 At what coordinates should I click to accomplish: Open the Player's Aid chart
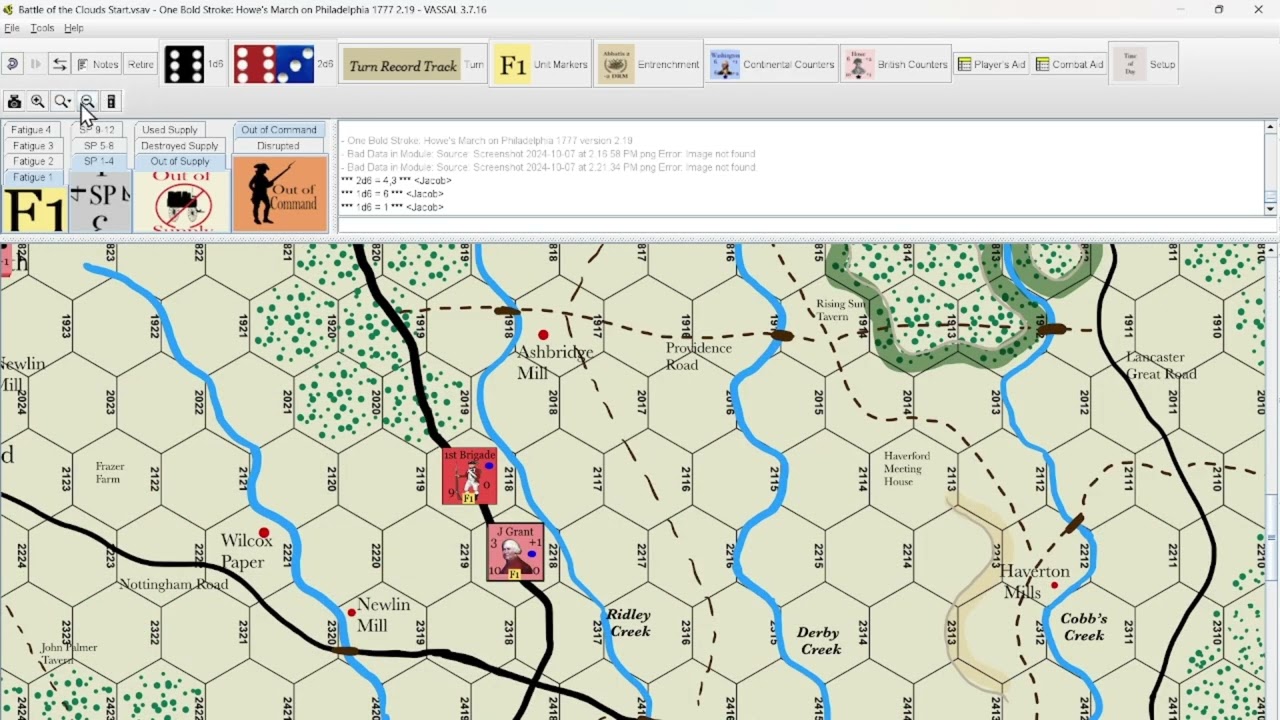tap(991, 64)
